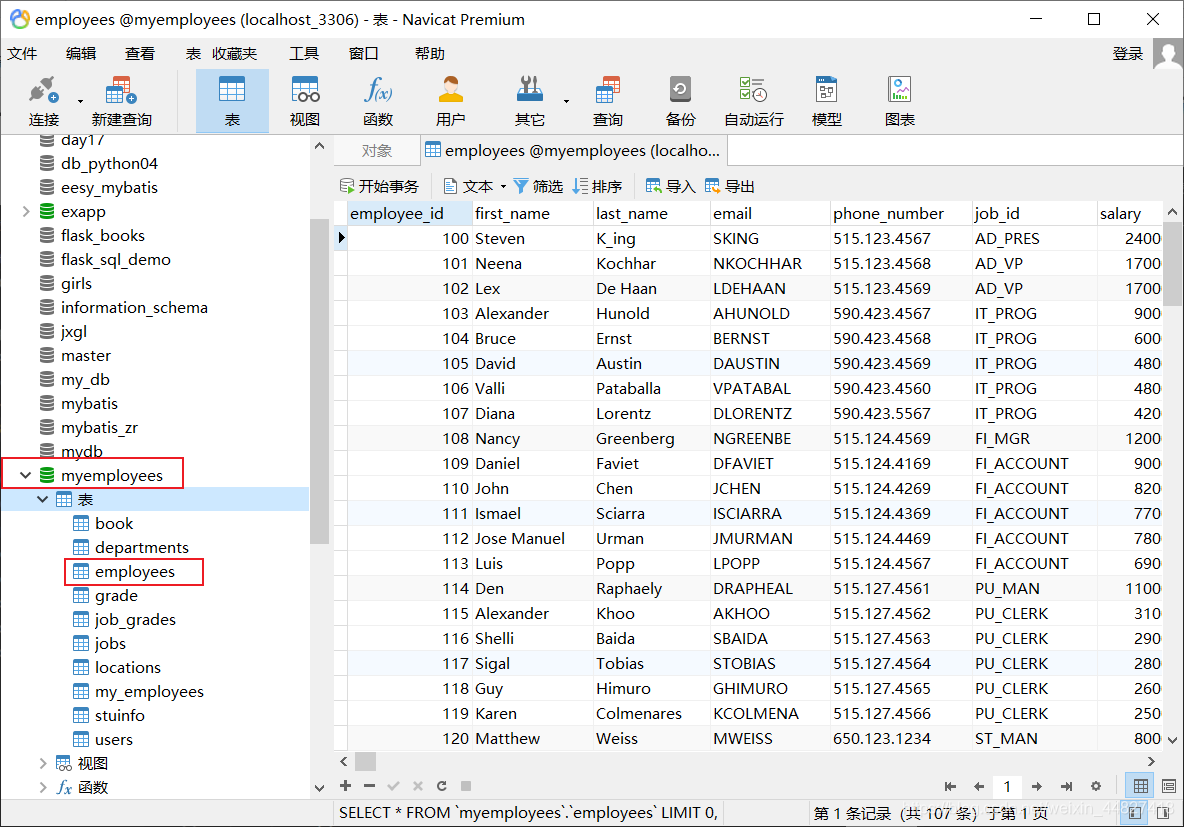Screen dimensions: 1184x827
Task: Open the page settings gear icon
Action: tap(1096, 786)
